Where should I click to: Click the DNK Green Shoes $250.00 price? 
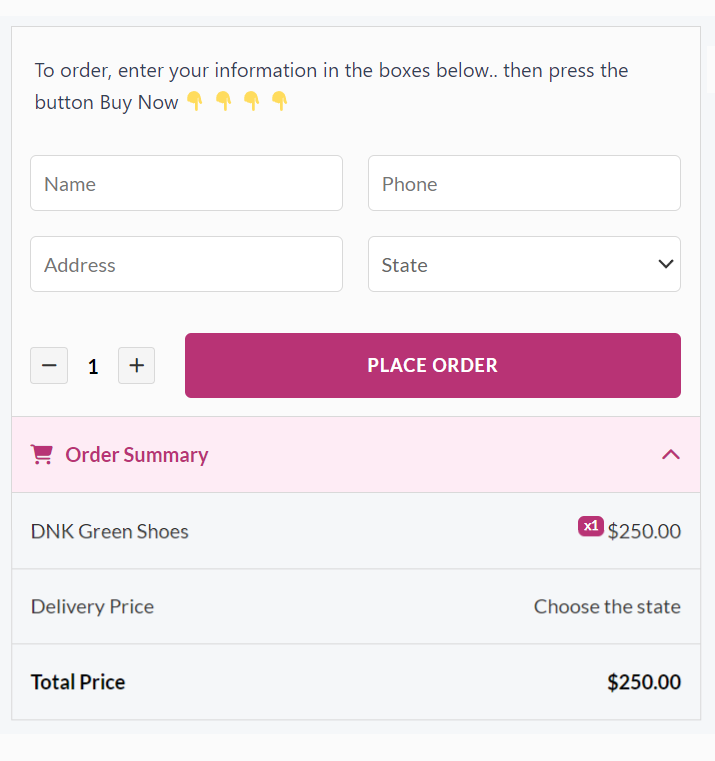point(644,531)
